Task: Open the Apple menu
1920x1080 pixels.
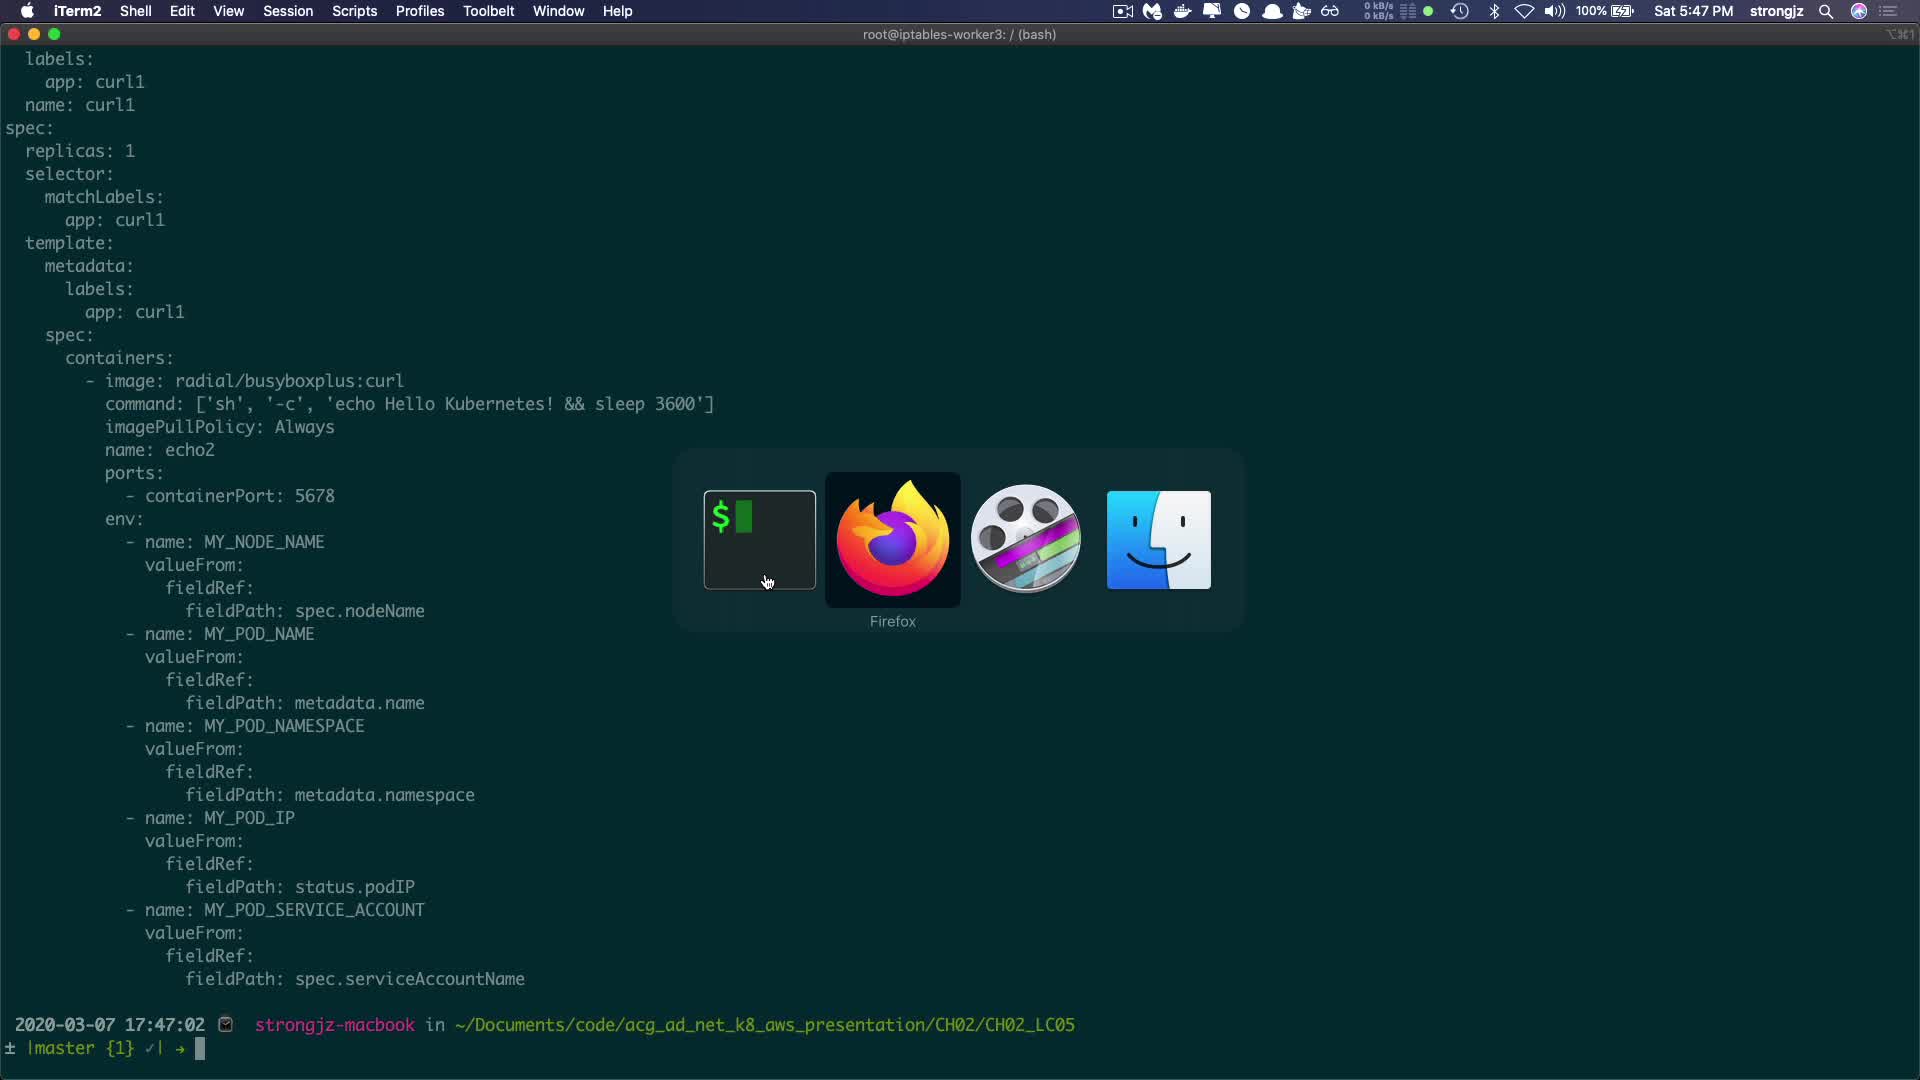Action: 27,11
